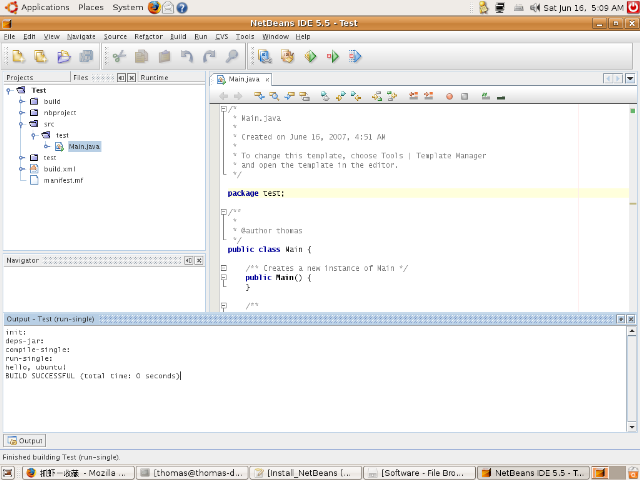Collapse the public Main() constructor fold
The width and height of the screenshot is (640, 480).
tap(224, 277)
